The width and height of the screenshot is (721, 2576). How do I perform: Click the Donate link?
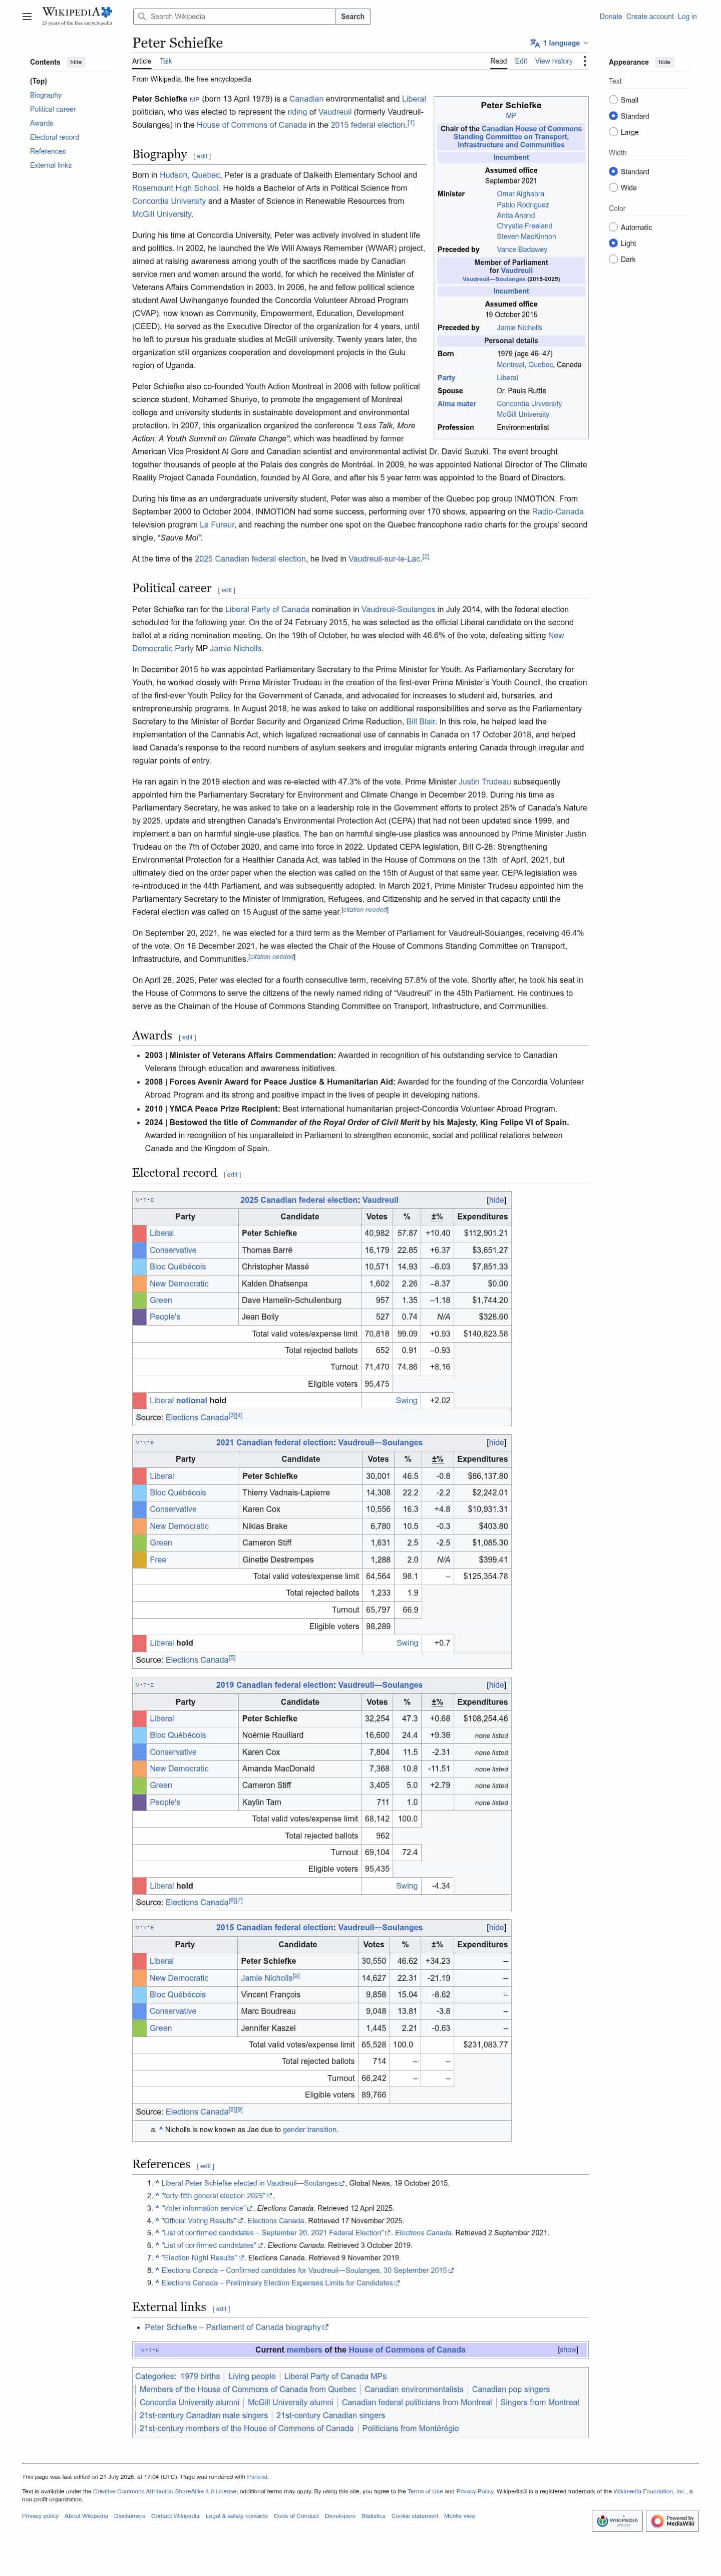pos(611,17)
